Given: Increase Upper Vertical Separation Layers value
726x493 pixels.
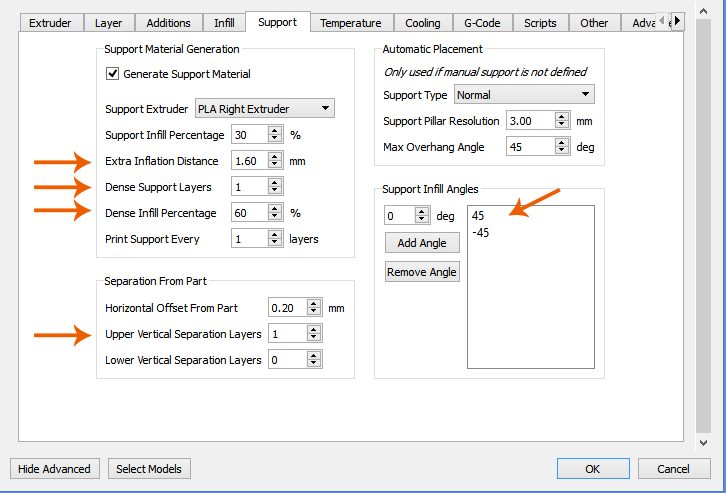Looking at the screenshot, I should click(314, 330).
